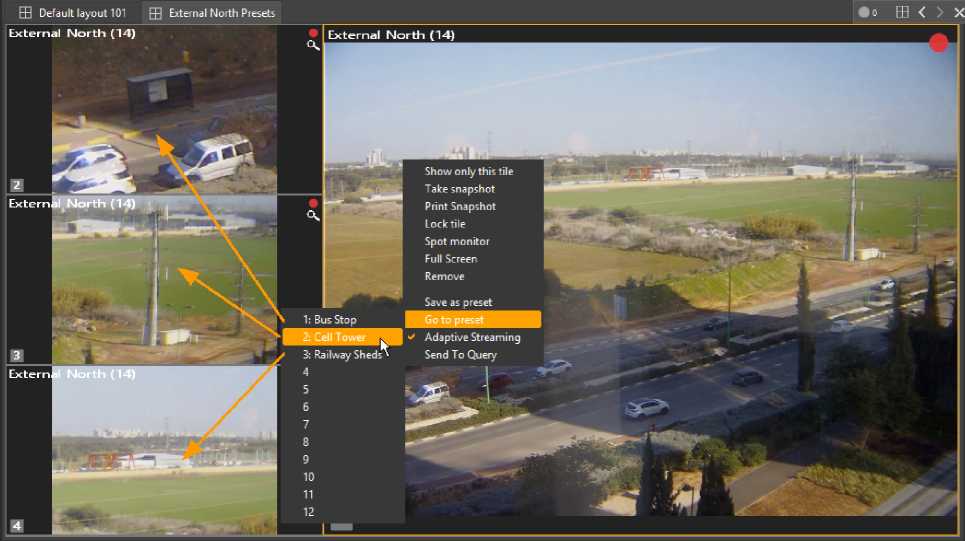
Task: Toggle the Adaptive Streaming checked option
Action: [x=472, y=337]
